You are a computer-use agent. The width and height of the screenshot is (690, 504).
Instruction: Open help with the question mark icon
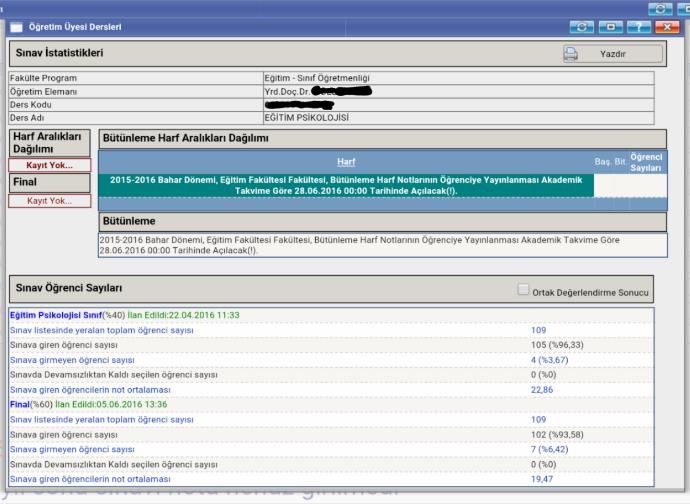click(x=639, y=27)
